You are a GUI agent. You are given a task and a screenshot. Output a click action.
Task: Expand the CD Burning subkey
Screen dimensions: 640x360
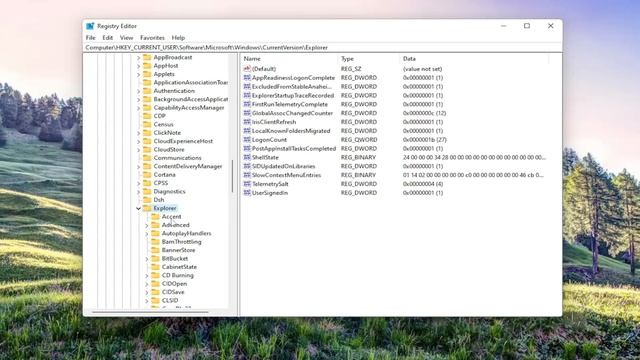coord(147,276)
